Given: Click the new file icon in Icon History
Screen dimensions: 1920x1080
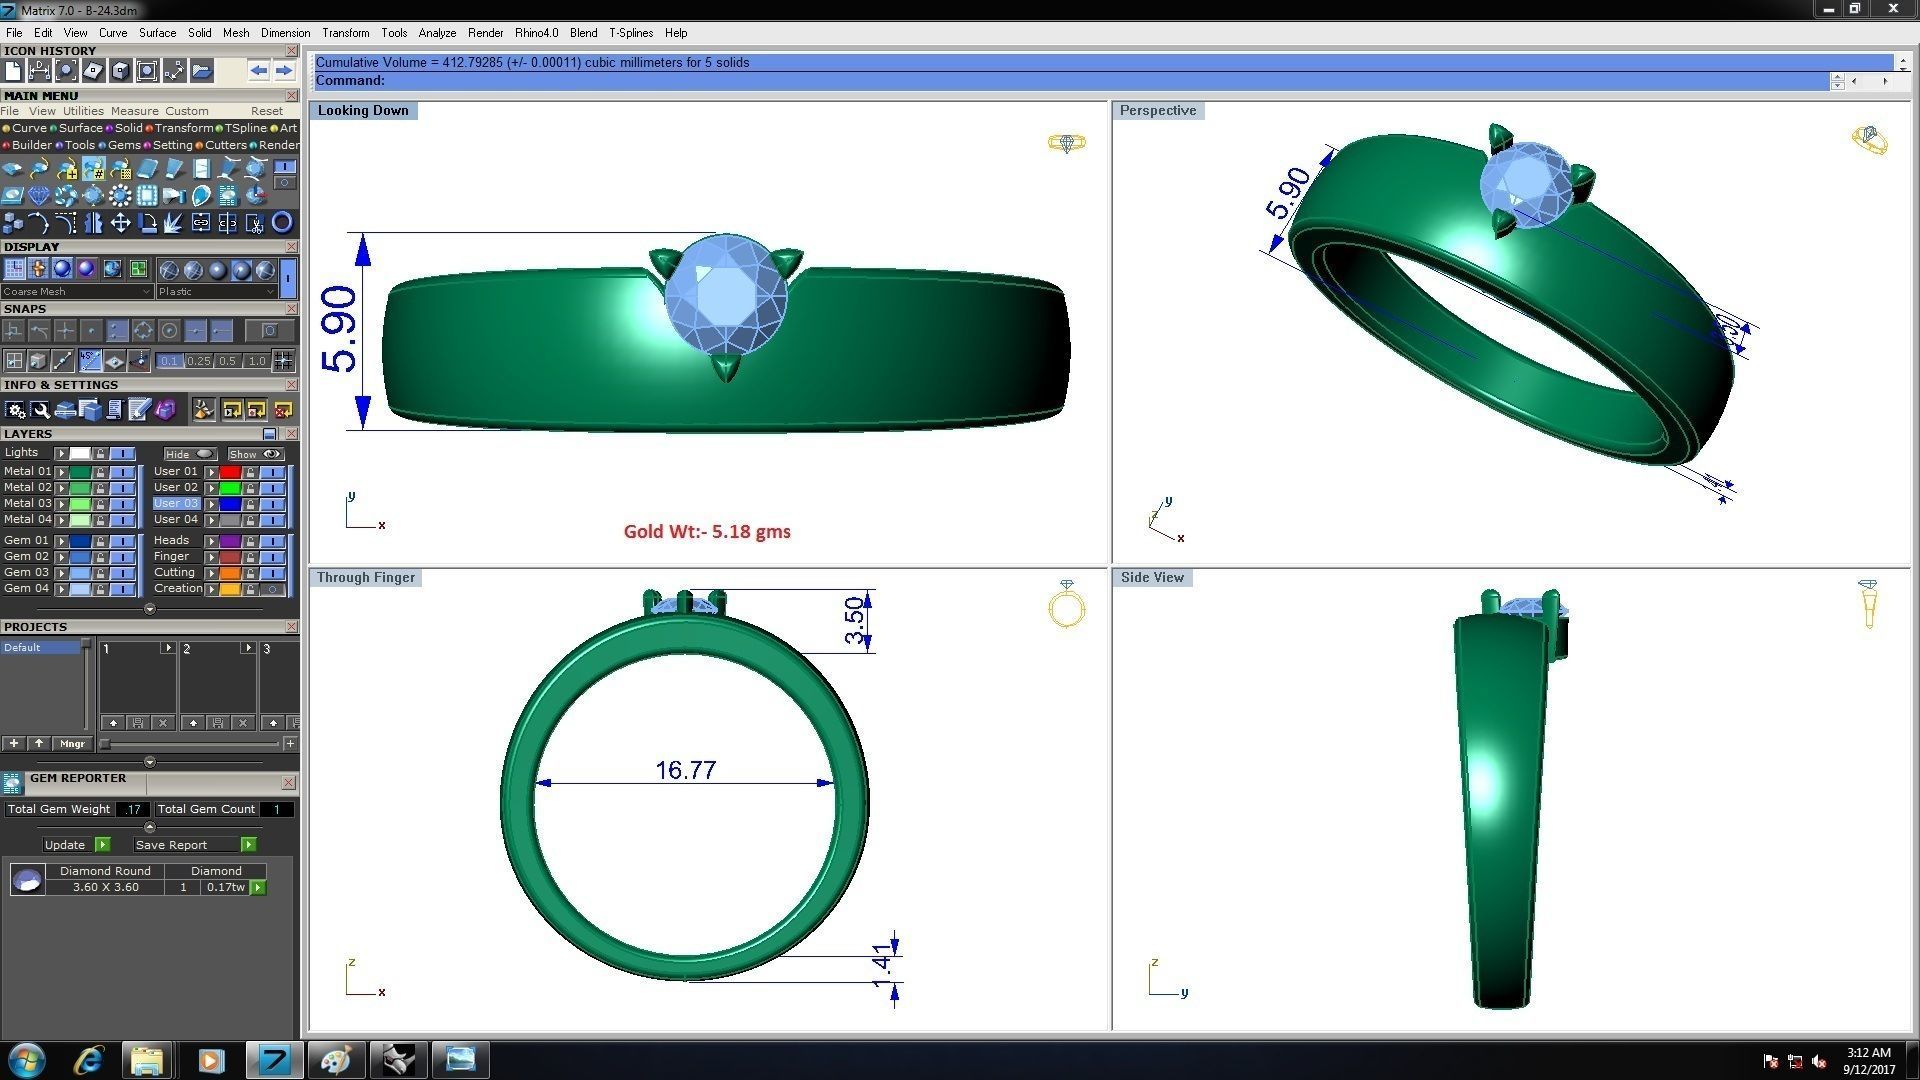Looking at the screenshot, I should [x=13, y=70].
